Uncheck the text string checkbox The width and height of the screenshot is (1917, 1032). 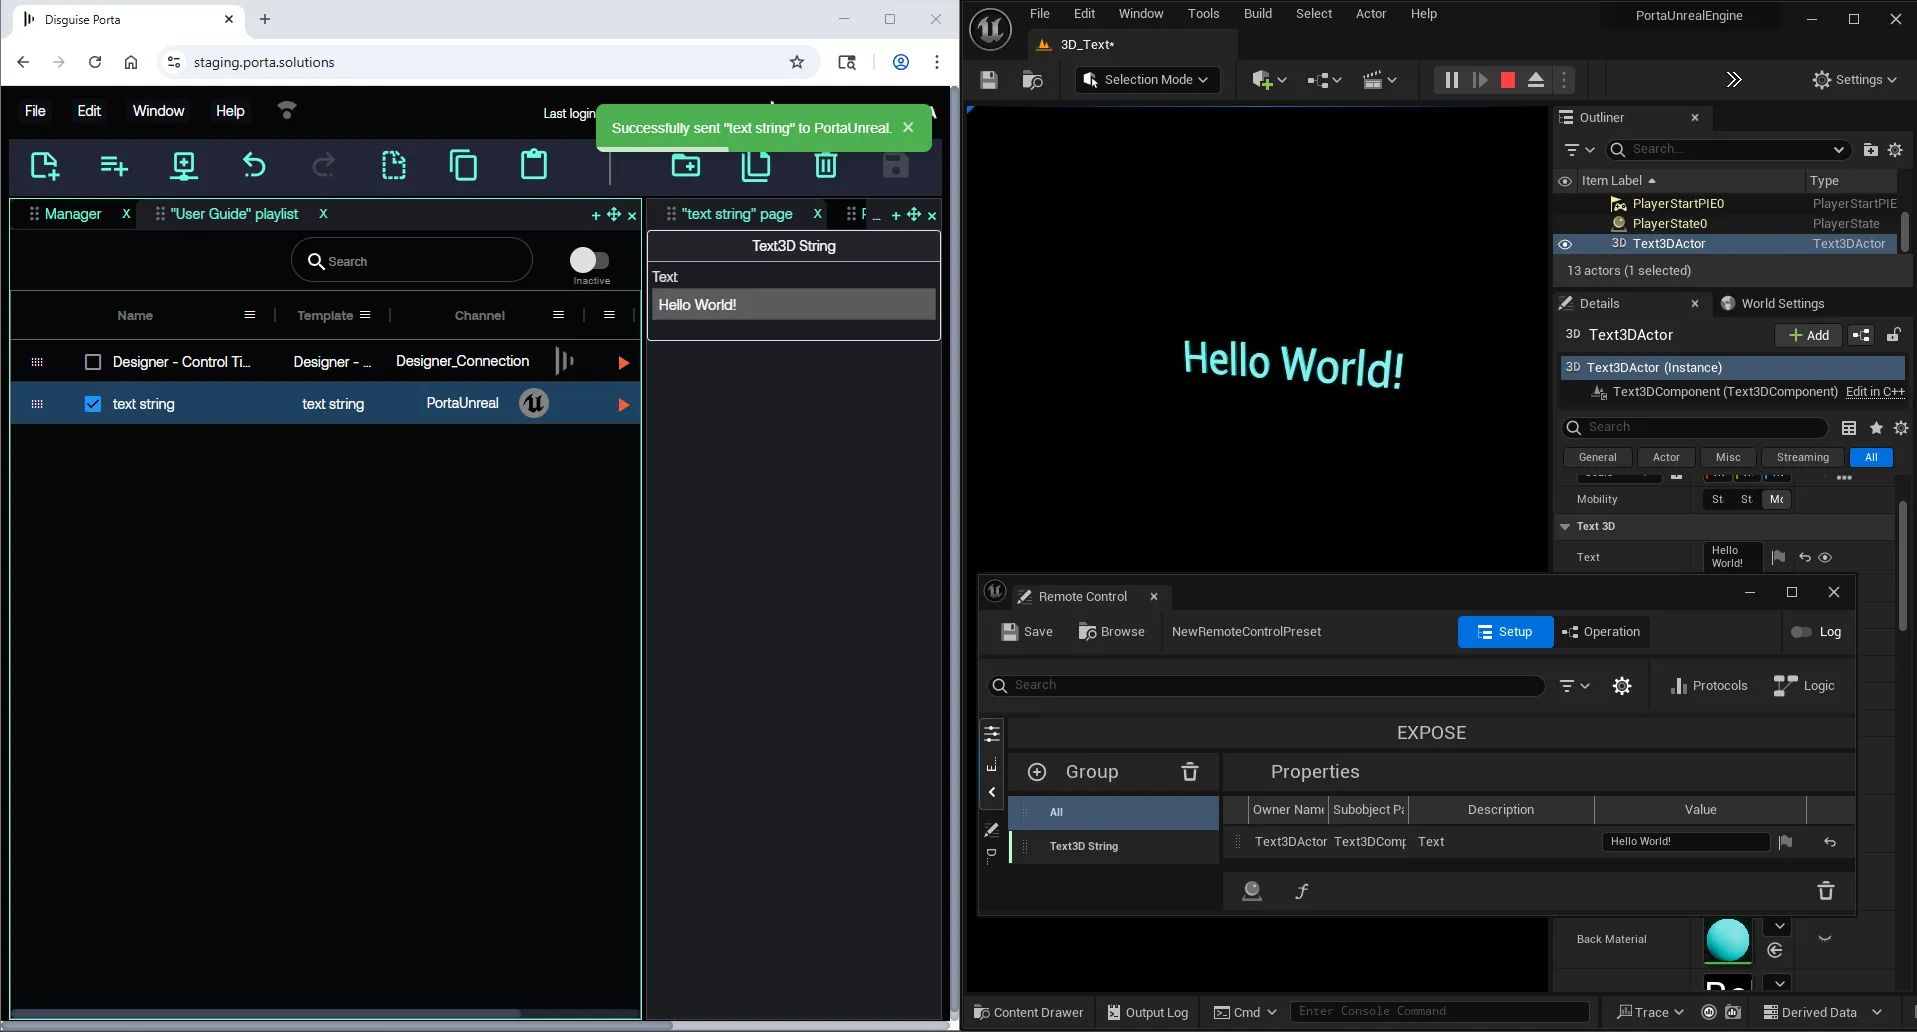click(x=93, y=404)
